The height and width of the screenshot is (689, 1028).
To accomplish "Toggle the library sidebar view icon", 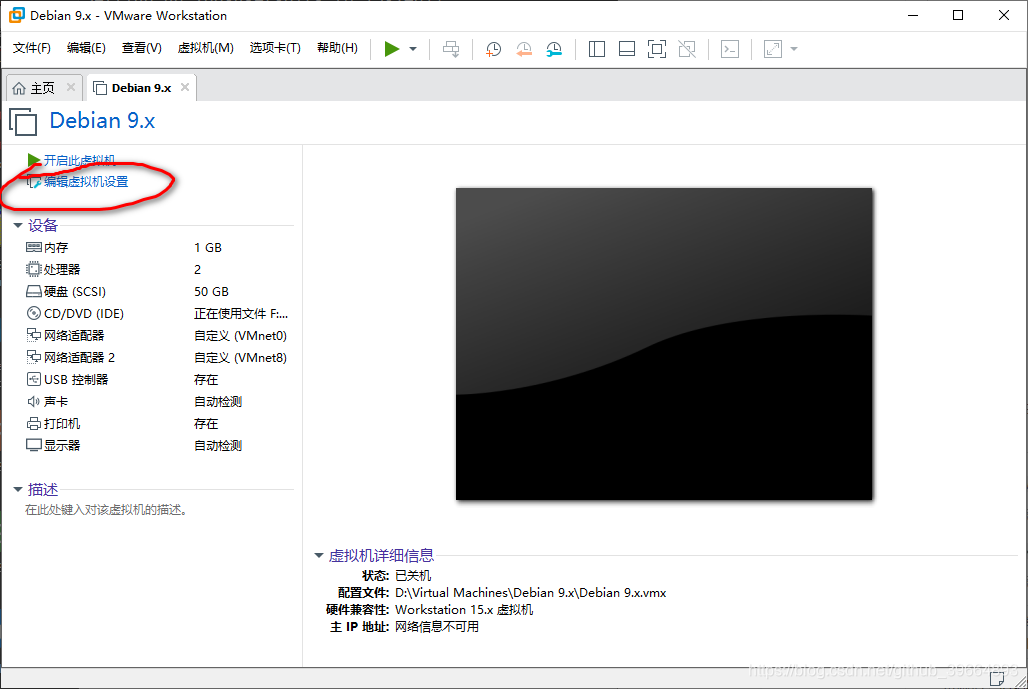I will [x=597, y=49].
